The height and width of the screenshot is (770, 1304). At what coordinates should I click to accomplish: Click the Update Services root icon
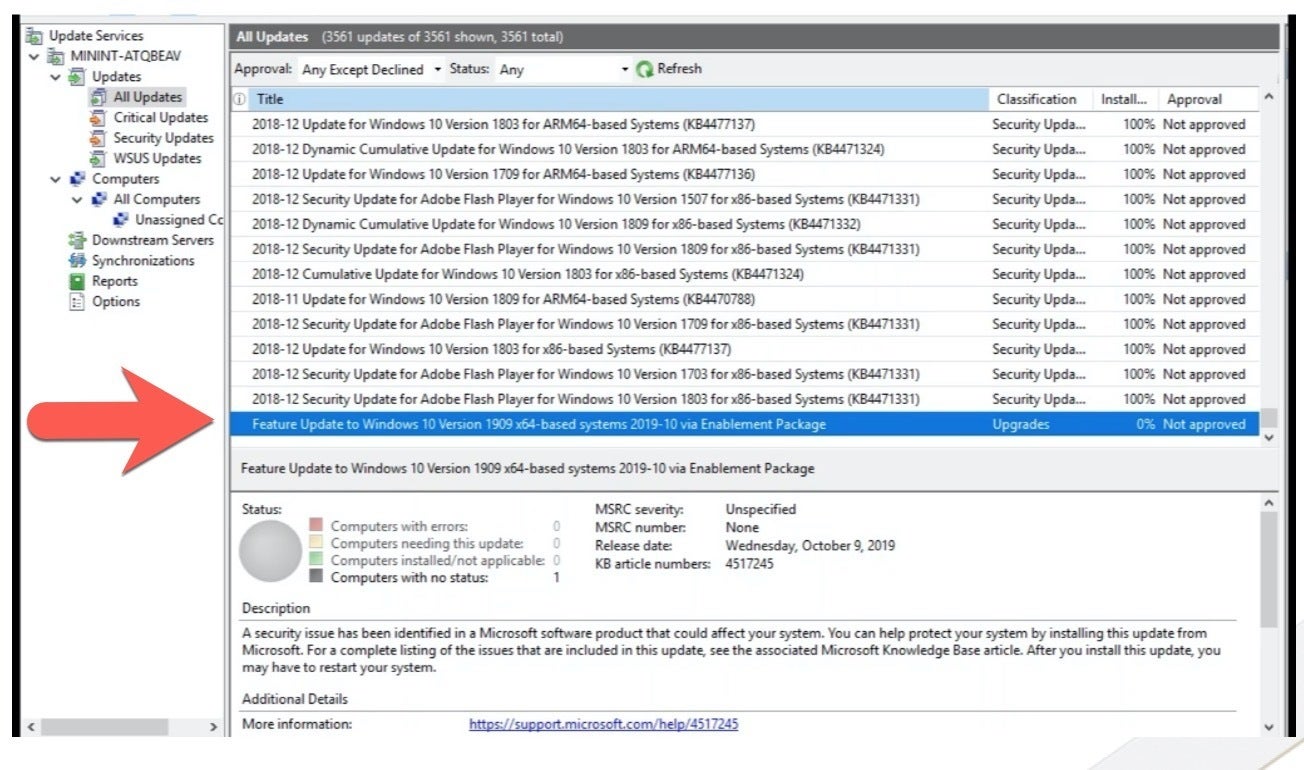pos(35,36)
